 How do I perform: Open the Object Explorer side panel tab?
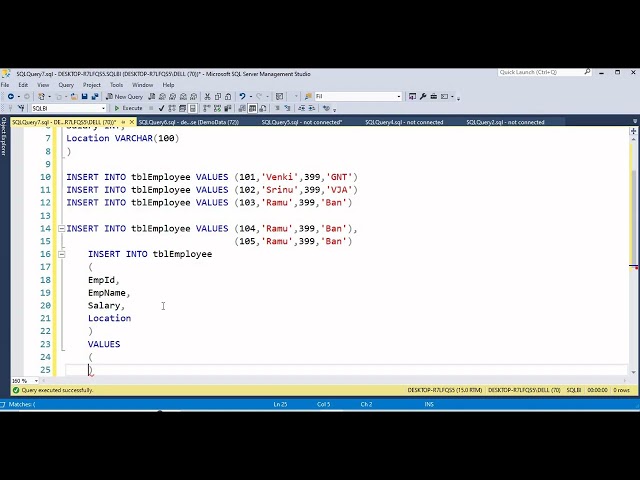point(4,136)
